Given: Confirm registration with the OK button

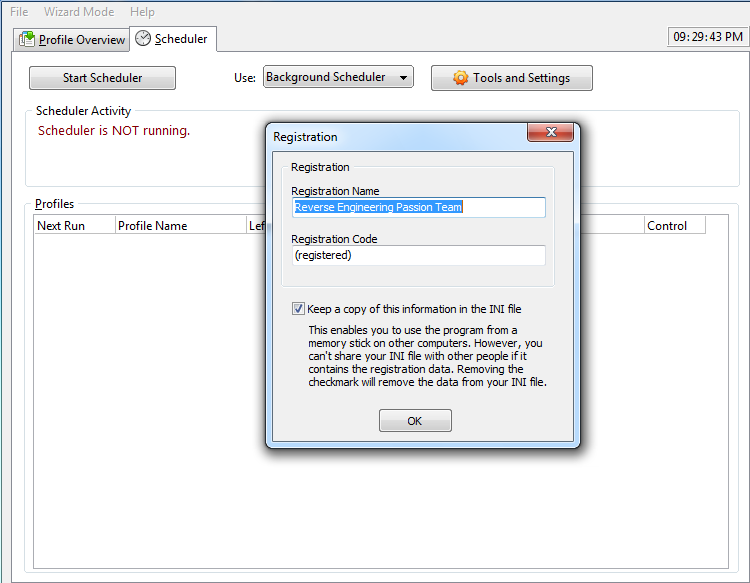Looking at the screenshot, I should click(415, 421).
